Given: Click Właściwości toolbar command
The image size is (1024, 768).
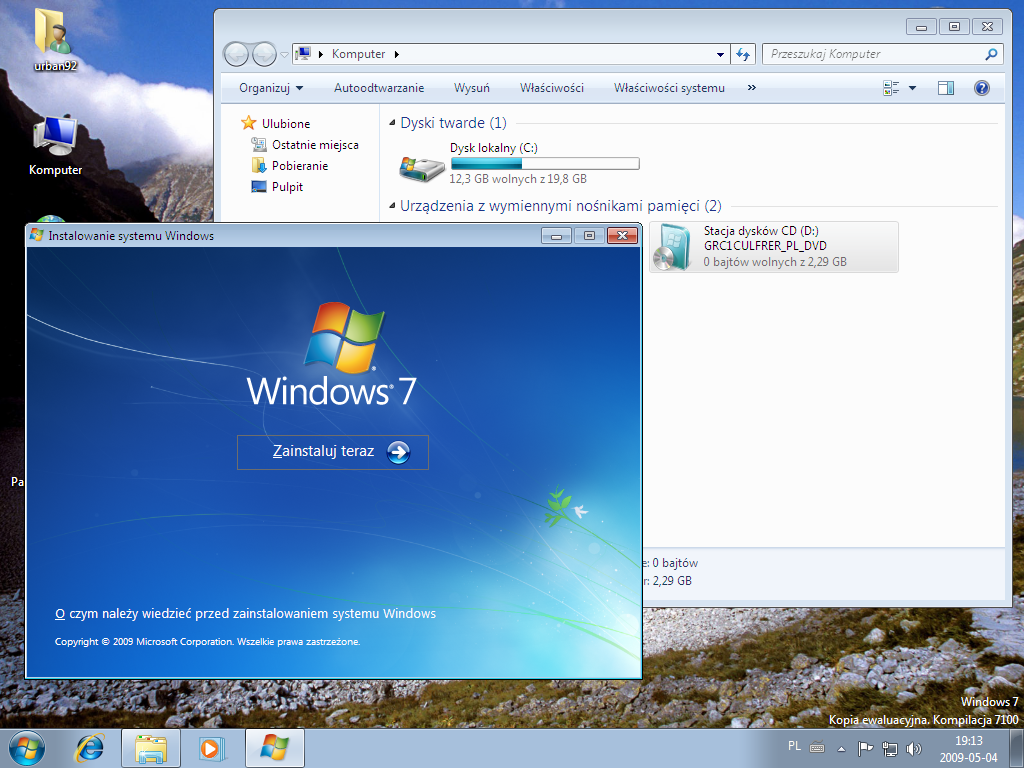Looking at the screenshot, I should pyautogui.click(x=552, y=88).
